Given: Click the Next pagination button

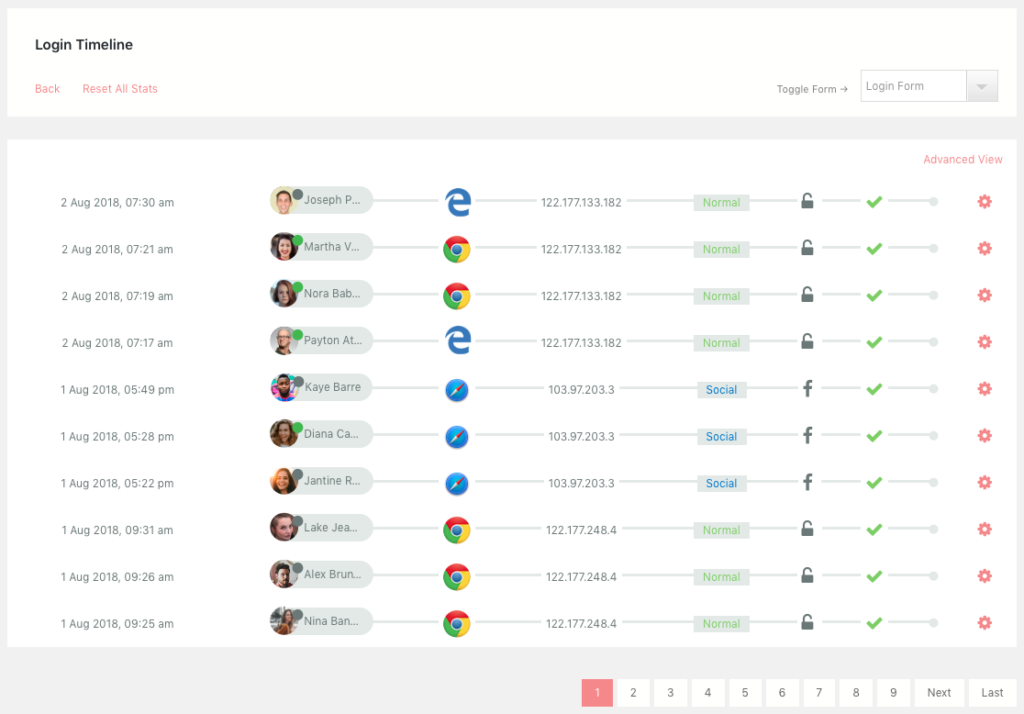Looking at the screenshot, I should [939, 692].
